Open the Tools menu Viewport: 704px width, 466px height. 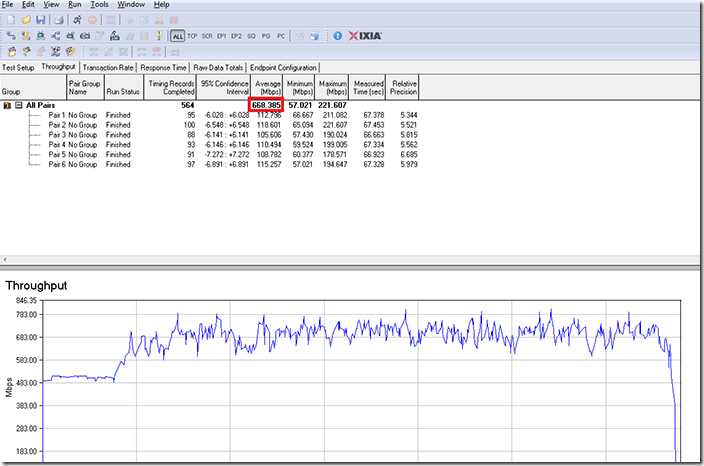[99, 5]
